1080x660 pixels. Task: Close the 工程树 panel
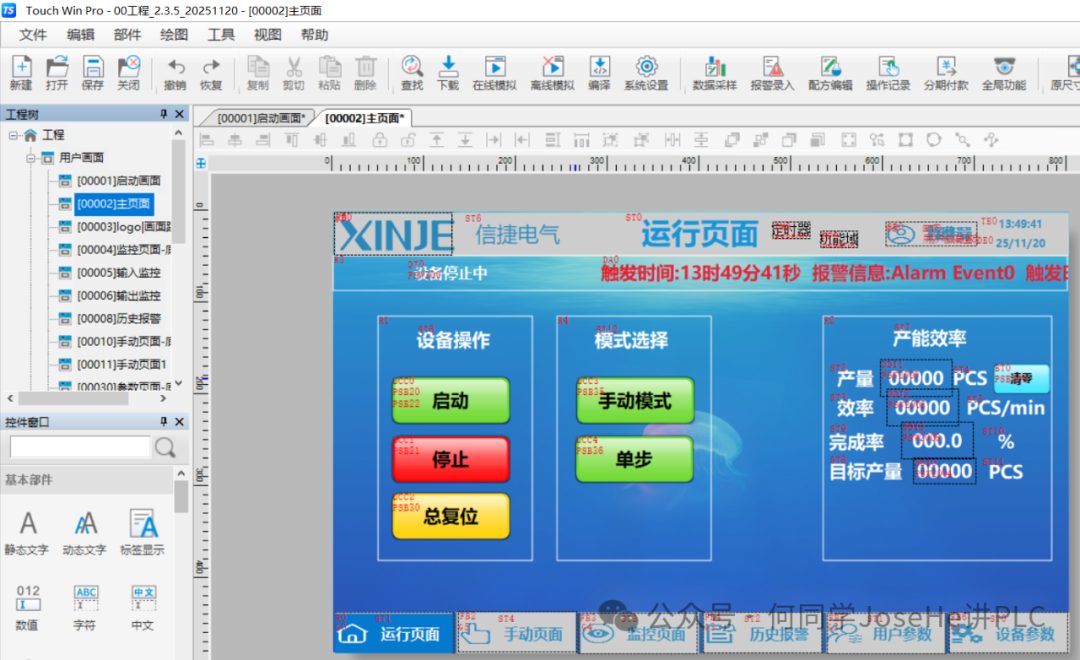pos(180,114)
